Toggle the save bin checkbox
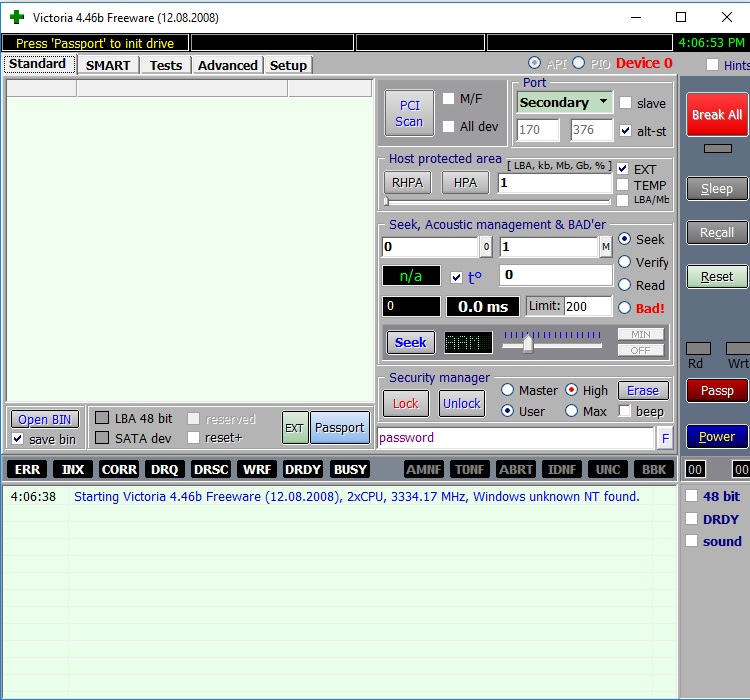This screenshot has height=700, width=750. 18,439
